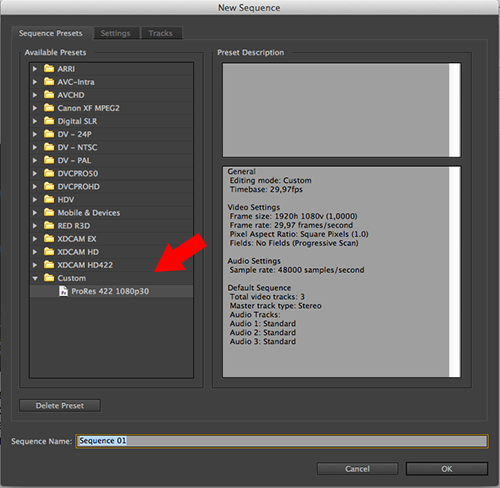Viewport: 500px width, 488px height.
Task: Select the Canon XF MPEG2 label
Action: pyautogui.click(x=88, y=108)
